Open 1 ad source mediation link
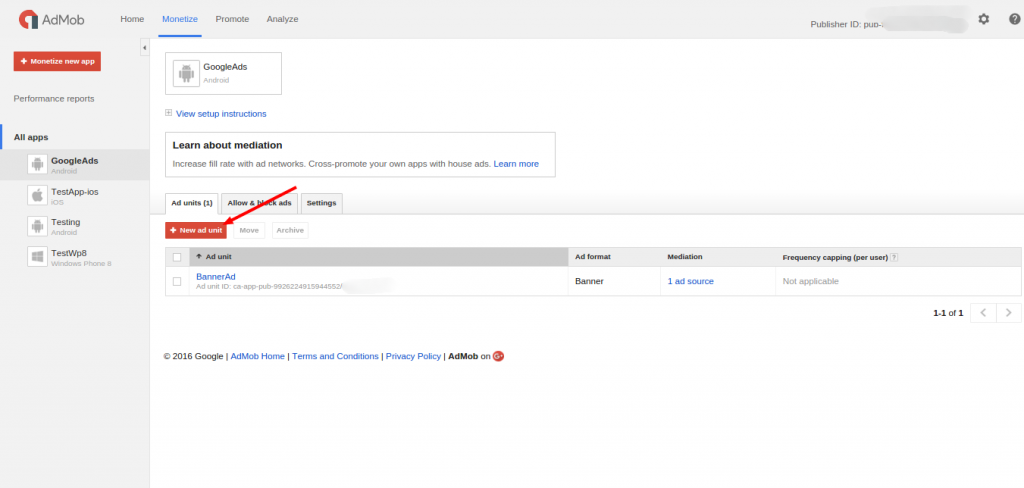 [x=690, y=281]
